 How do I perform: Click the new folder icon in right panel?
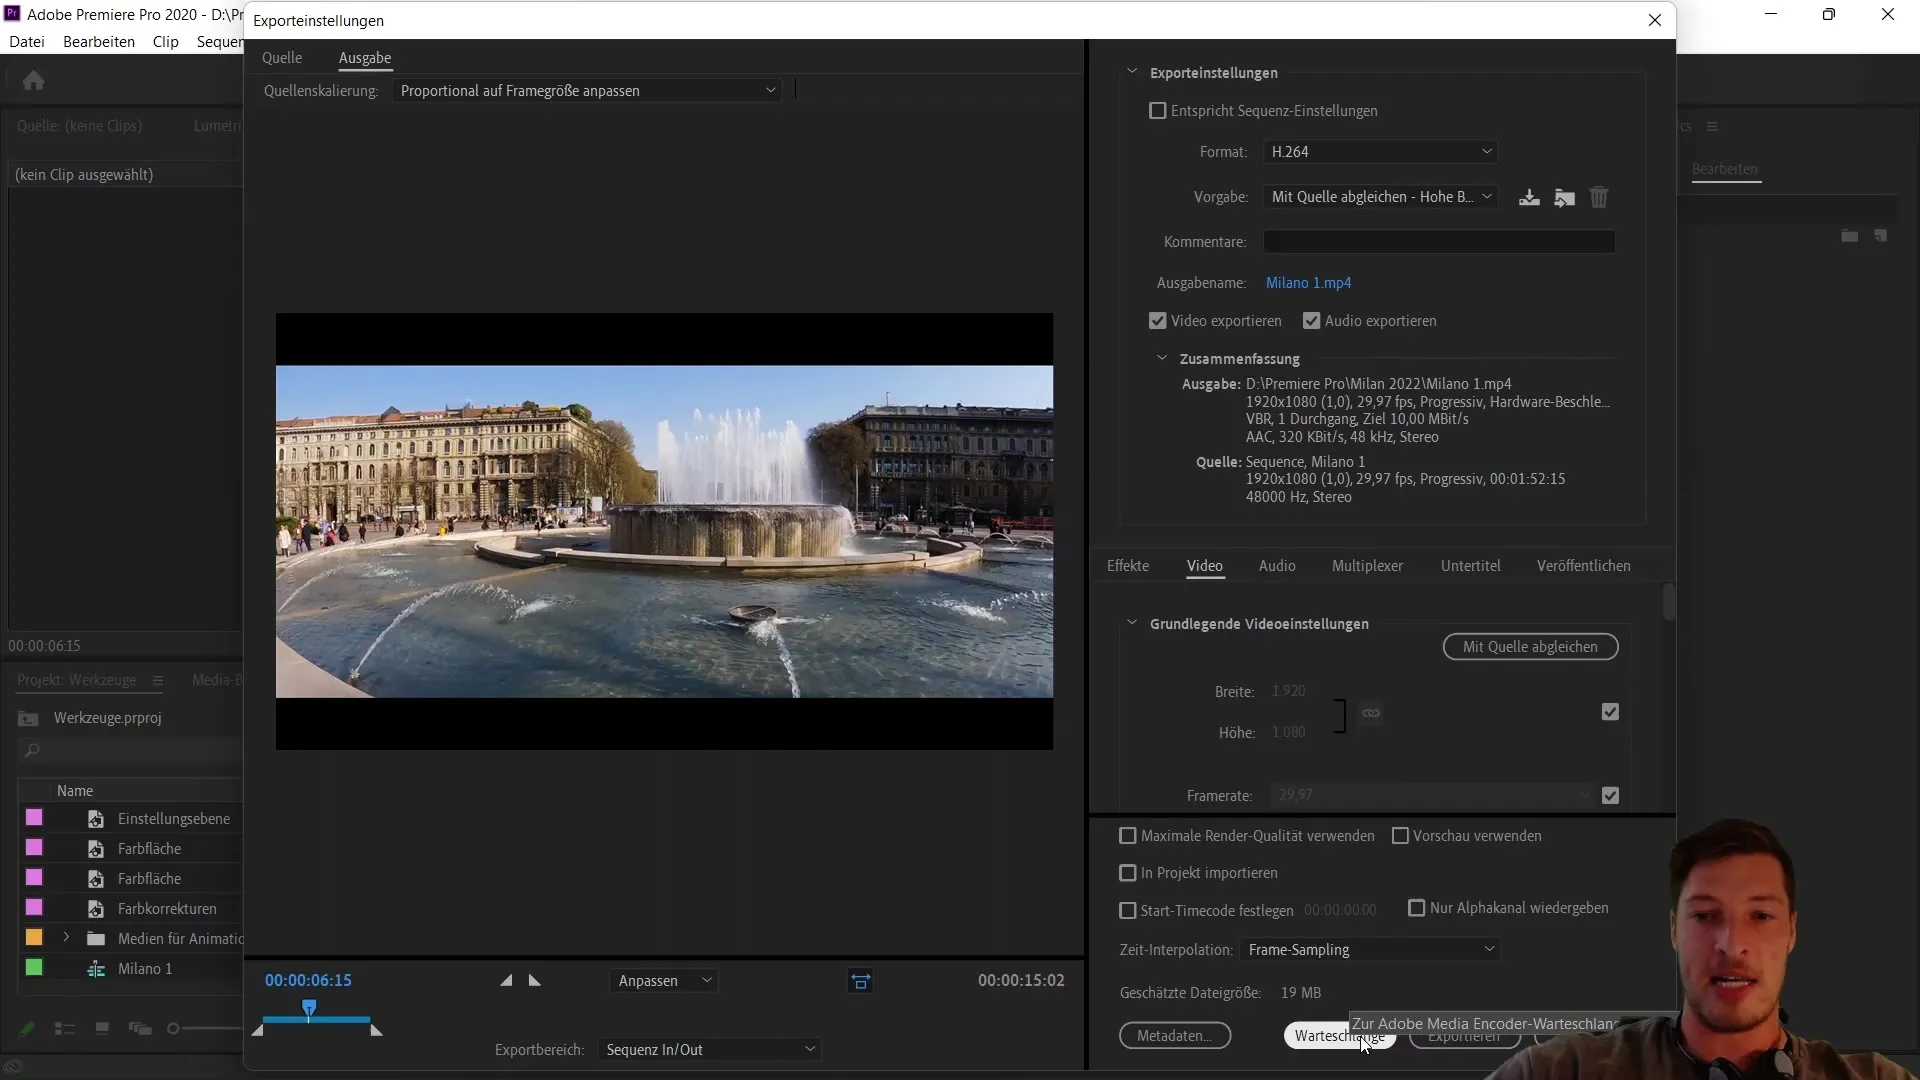click(x=1850, y=236)
